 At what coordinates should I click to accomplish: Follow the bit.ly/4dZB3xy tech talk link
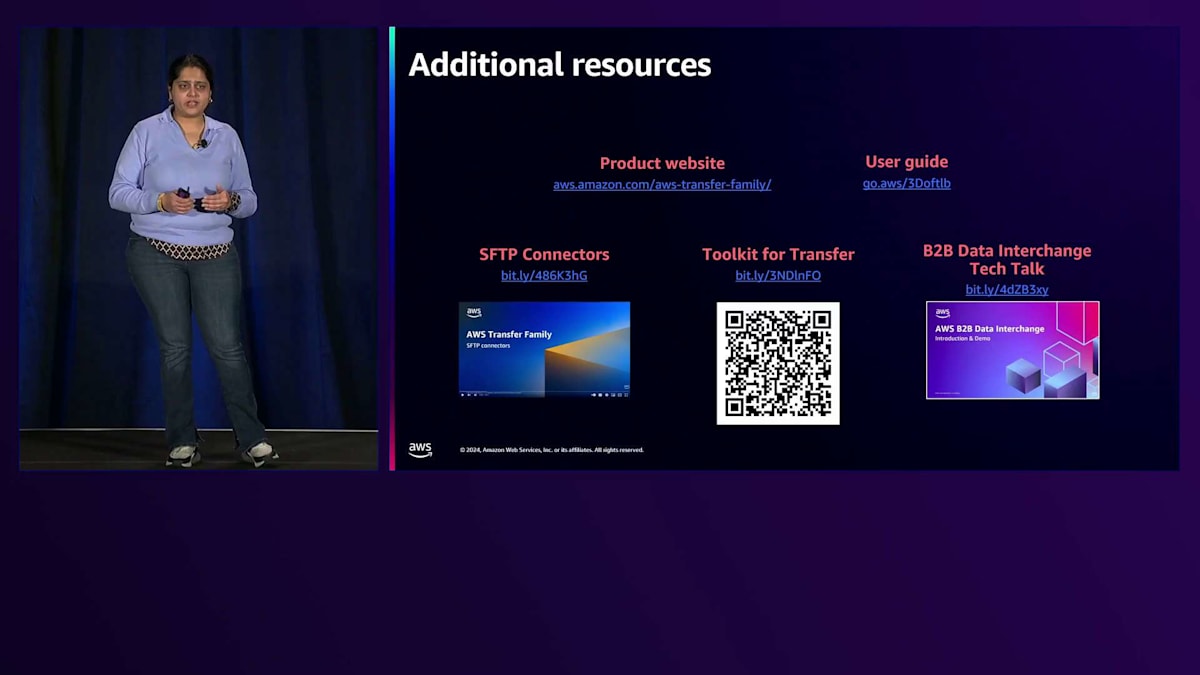pos(1007,290)
